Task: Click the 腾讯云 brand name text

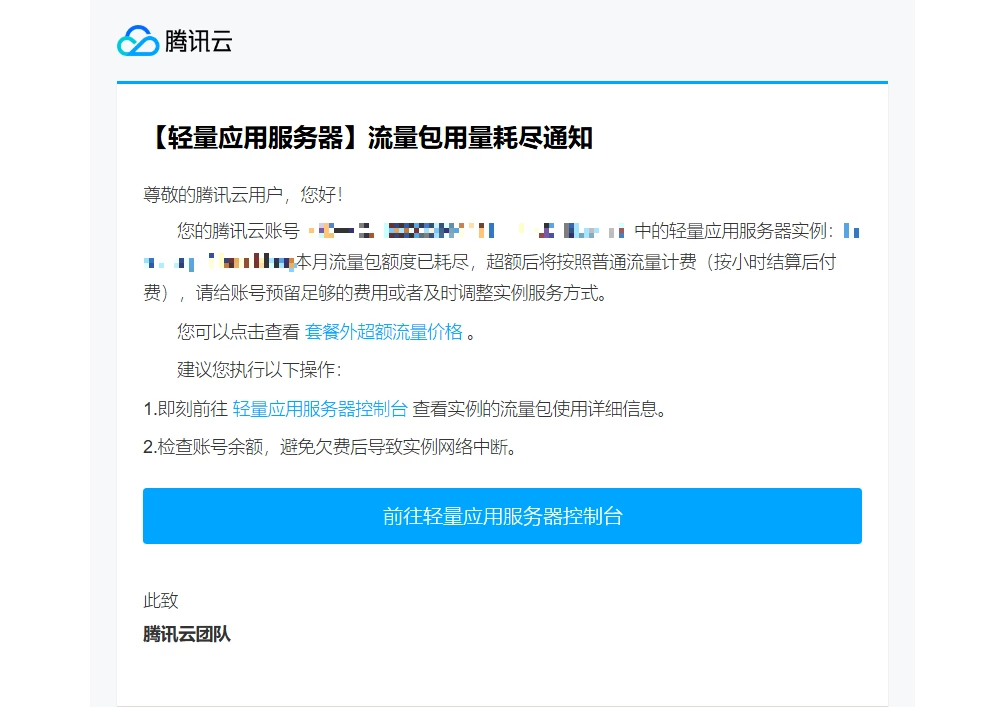Action: [198, 41]
